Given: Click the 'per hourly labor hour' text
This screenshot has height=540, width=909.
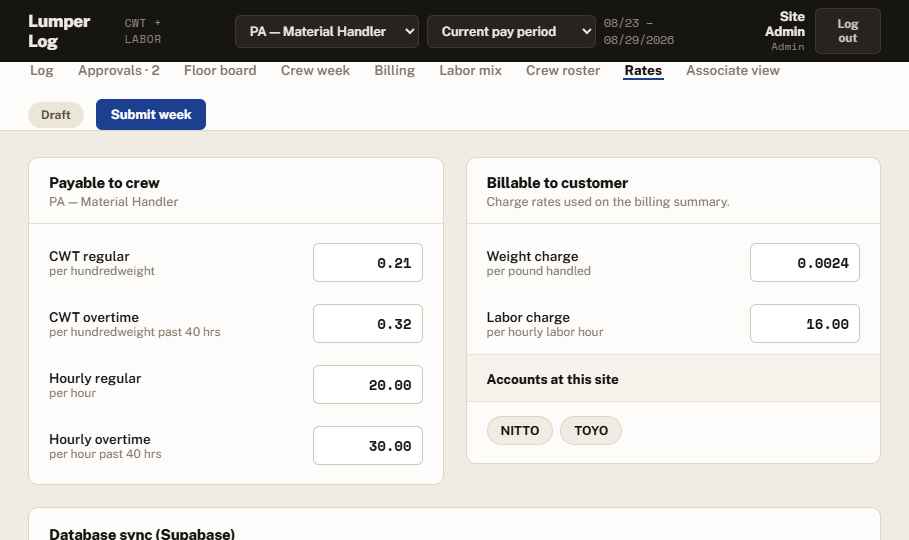Looking at the screenshot, I should click(545, 332).
